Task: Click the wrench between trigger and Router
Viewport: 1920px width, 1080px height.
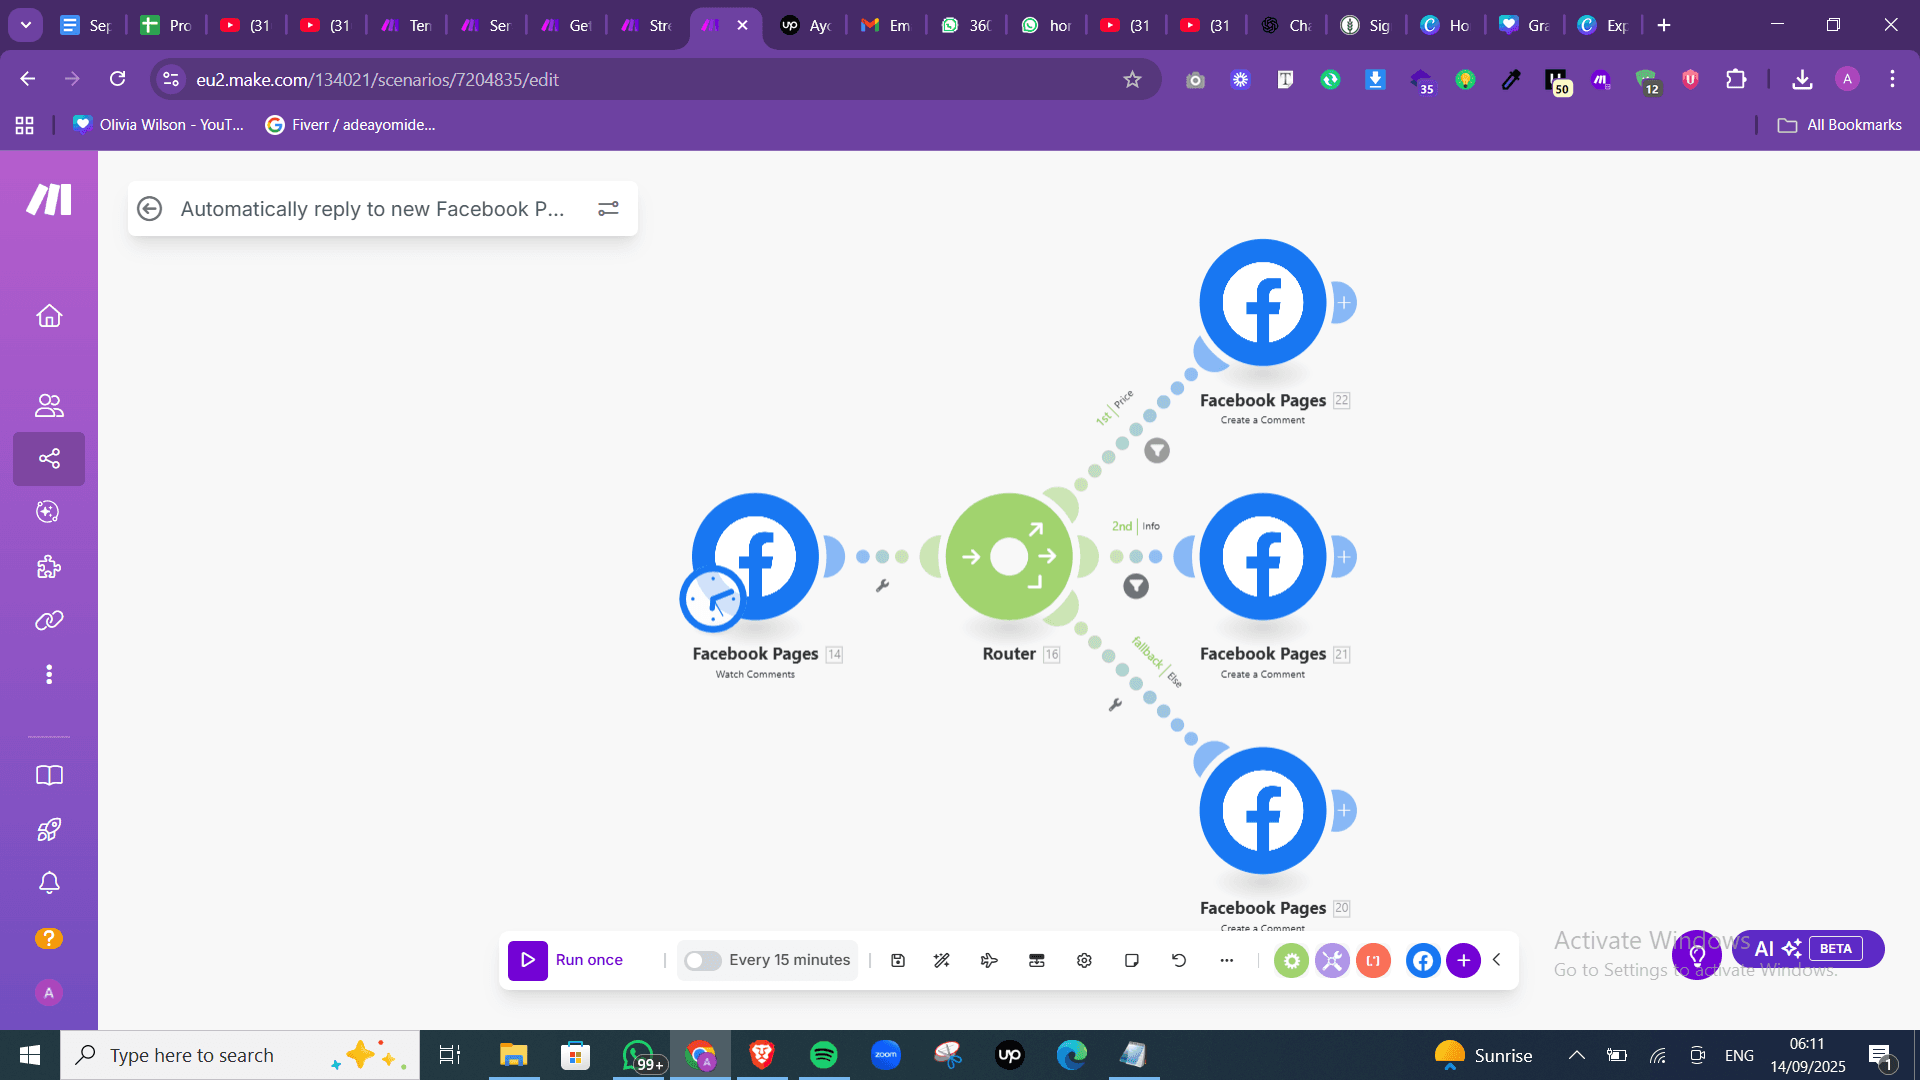Action: point(882,586)
